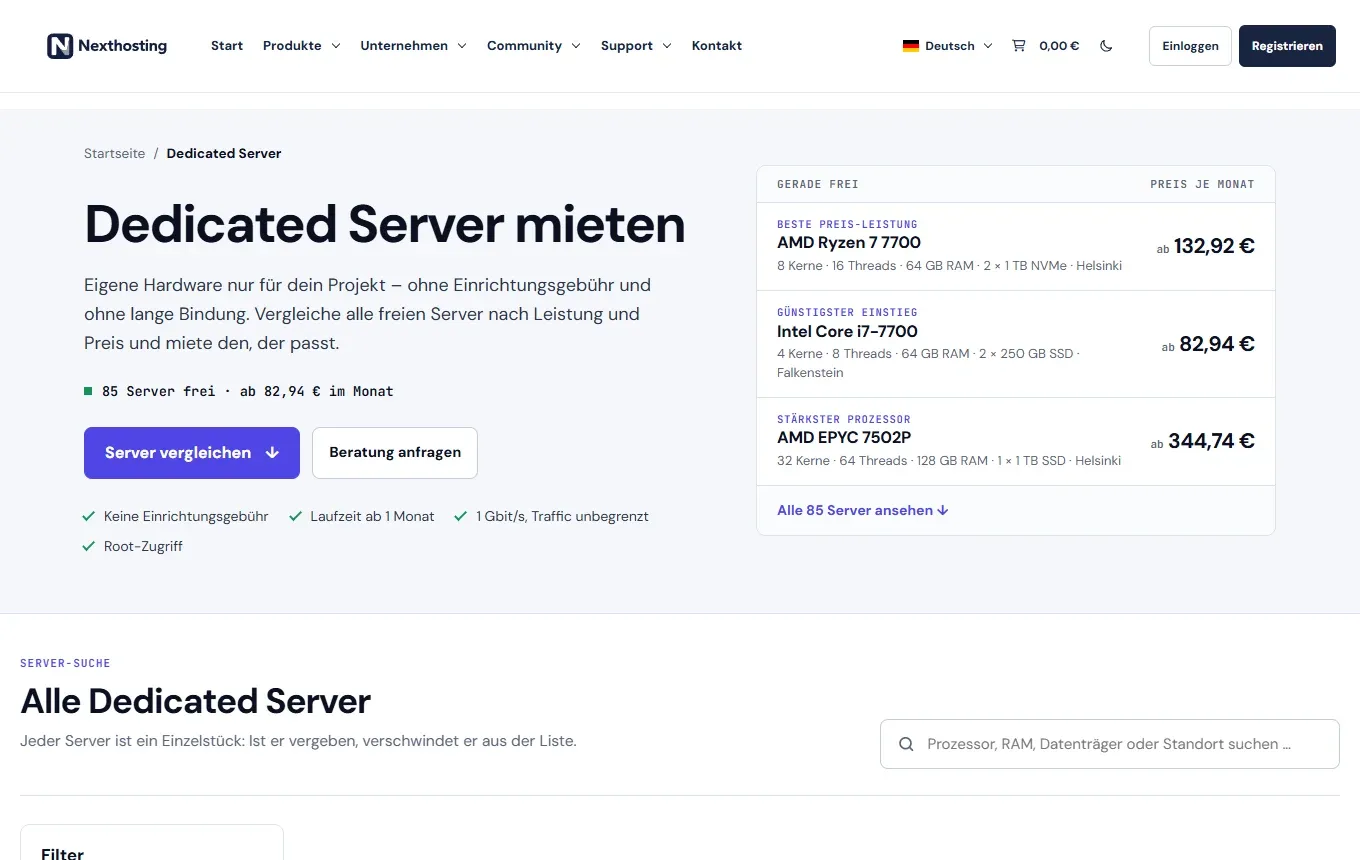
Task: Click the '85 Server frei' status text
Action: 158,391
